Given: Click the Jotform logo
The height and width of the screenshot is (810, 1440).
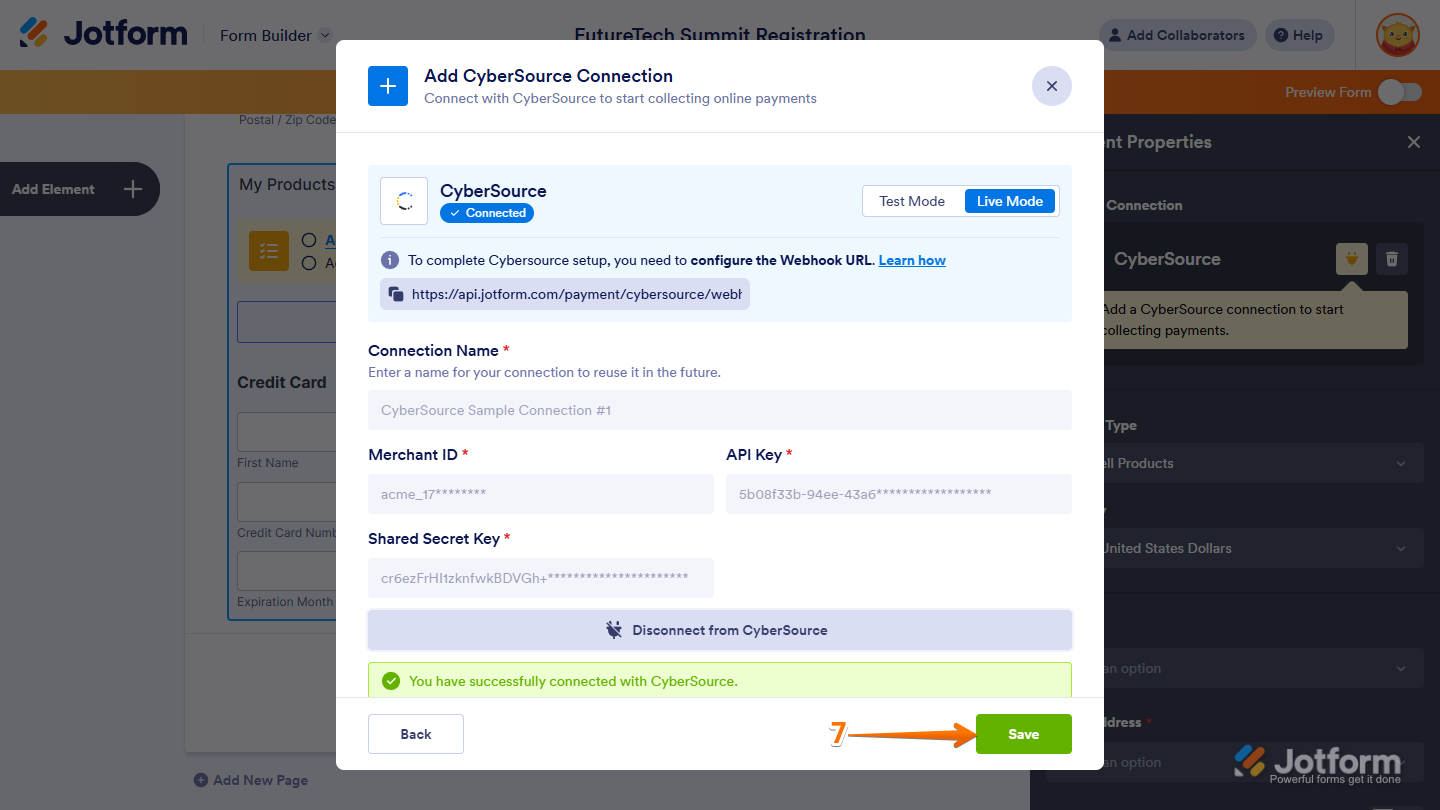Looking at the screenshot, I should (x=103, y=34).
